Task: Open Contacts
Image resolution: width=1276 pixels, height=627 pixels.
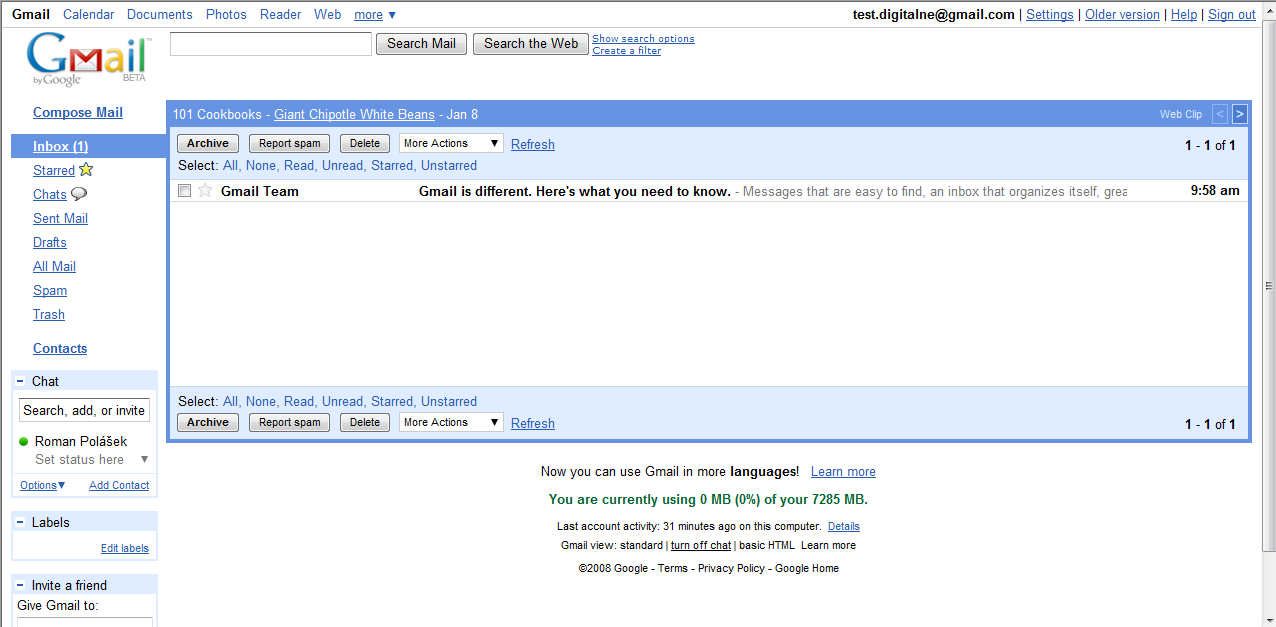Action: pos(60,348)
